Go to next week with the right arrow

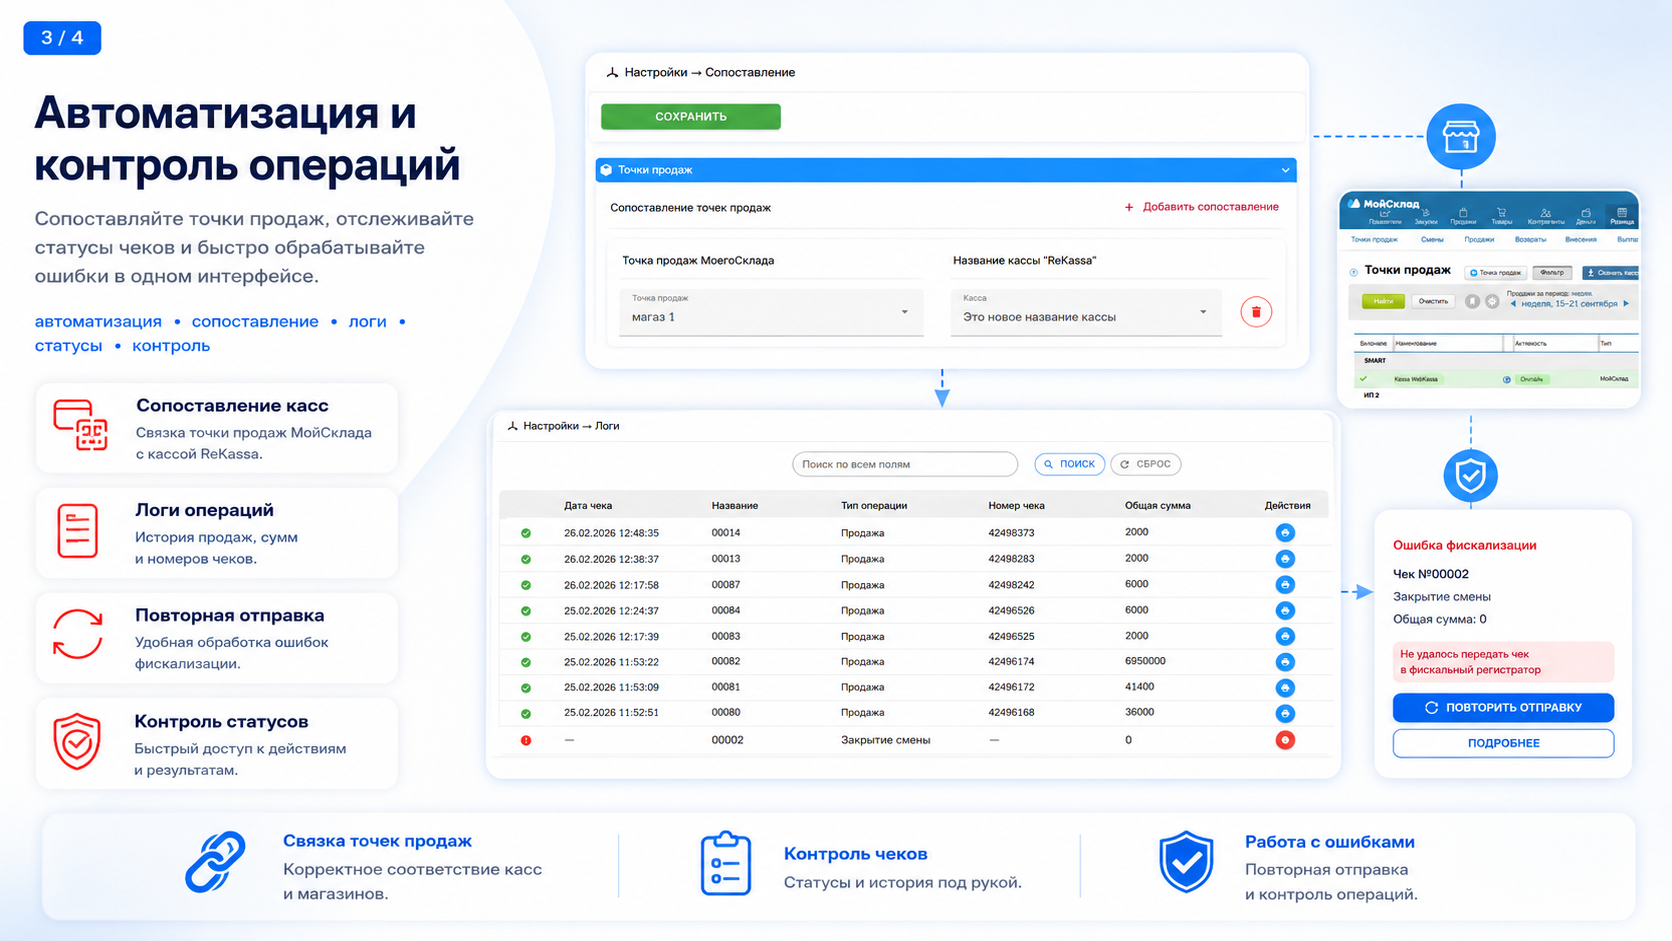click(x=1626, y=304)
